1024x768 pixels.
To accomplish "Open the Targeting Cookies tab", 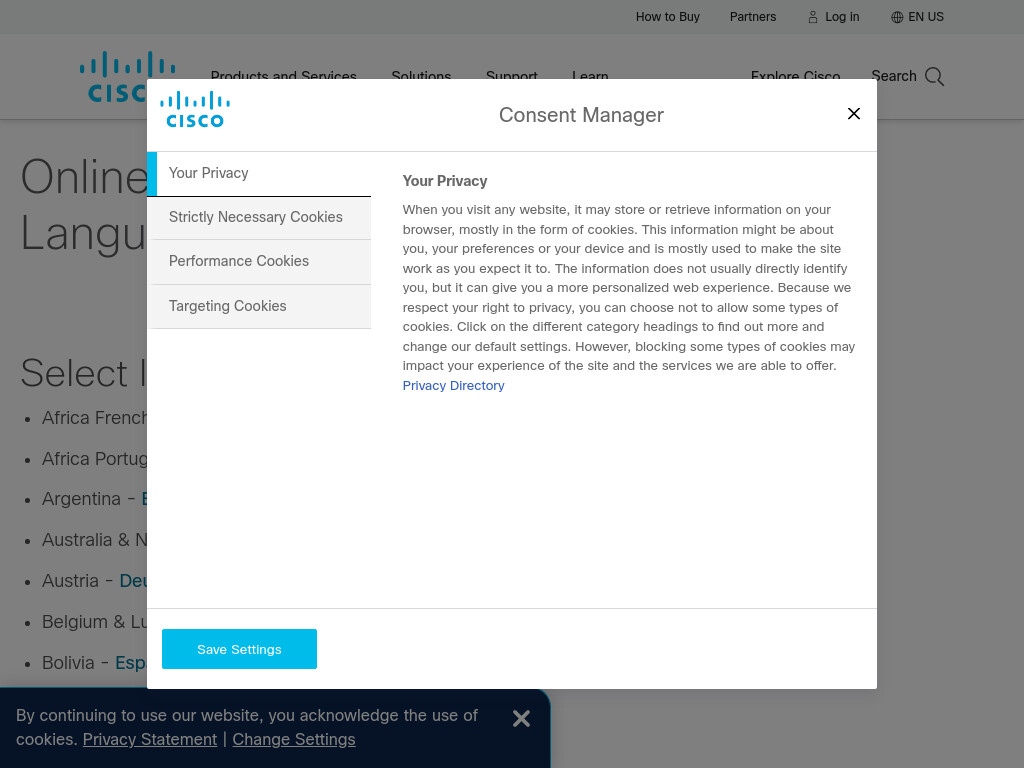I will click(x=259, y=306).
